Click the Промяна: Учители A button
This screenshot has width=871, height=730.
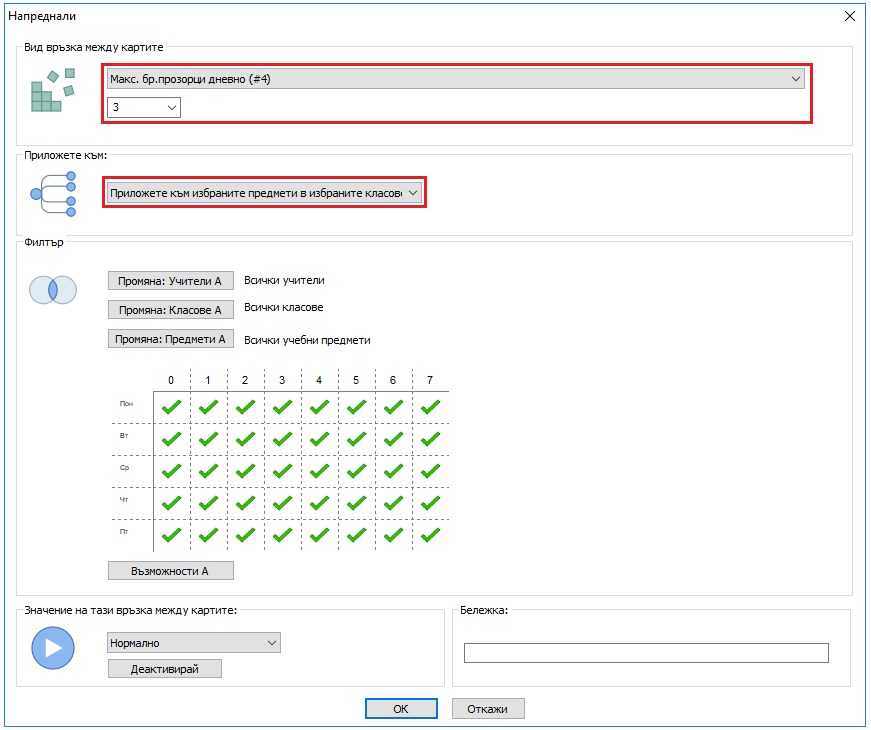(170, 281)
